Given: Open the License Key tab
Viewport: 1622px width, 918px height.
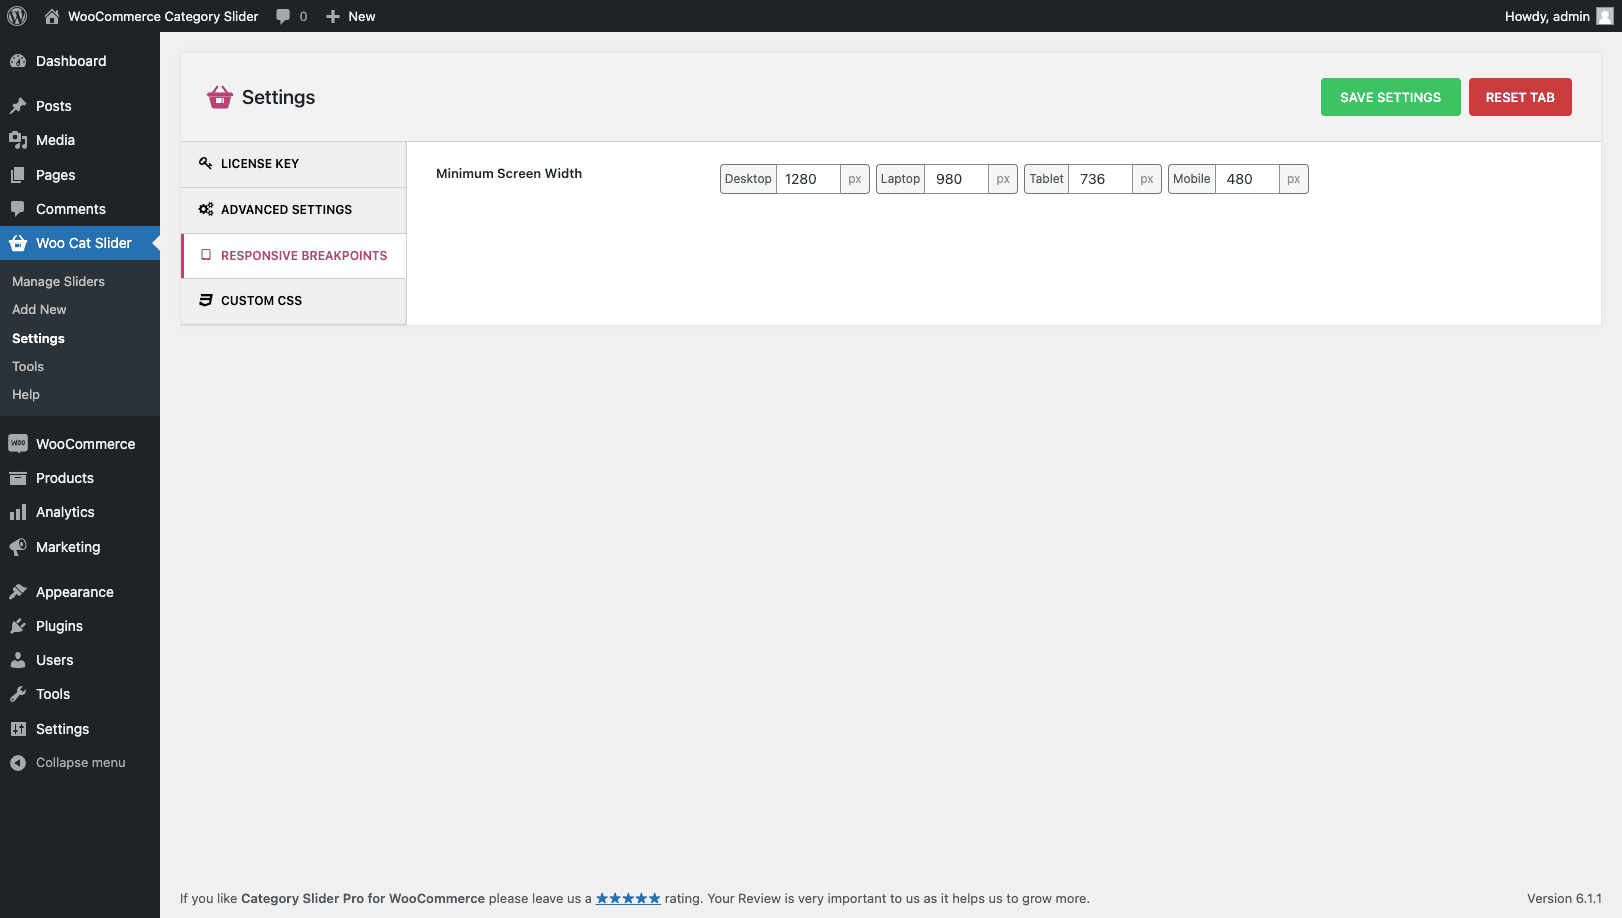Looking at the screenshot, I should [293, 164].
